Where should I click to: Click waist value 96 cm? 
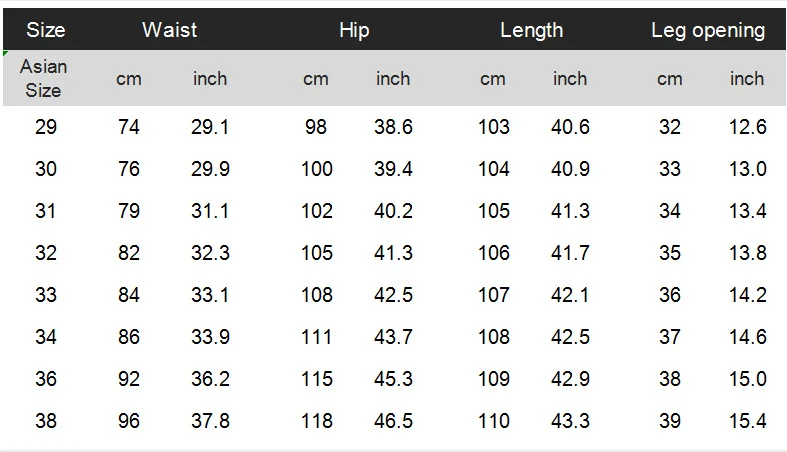click(129, 421)
